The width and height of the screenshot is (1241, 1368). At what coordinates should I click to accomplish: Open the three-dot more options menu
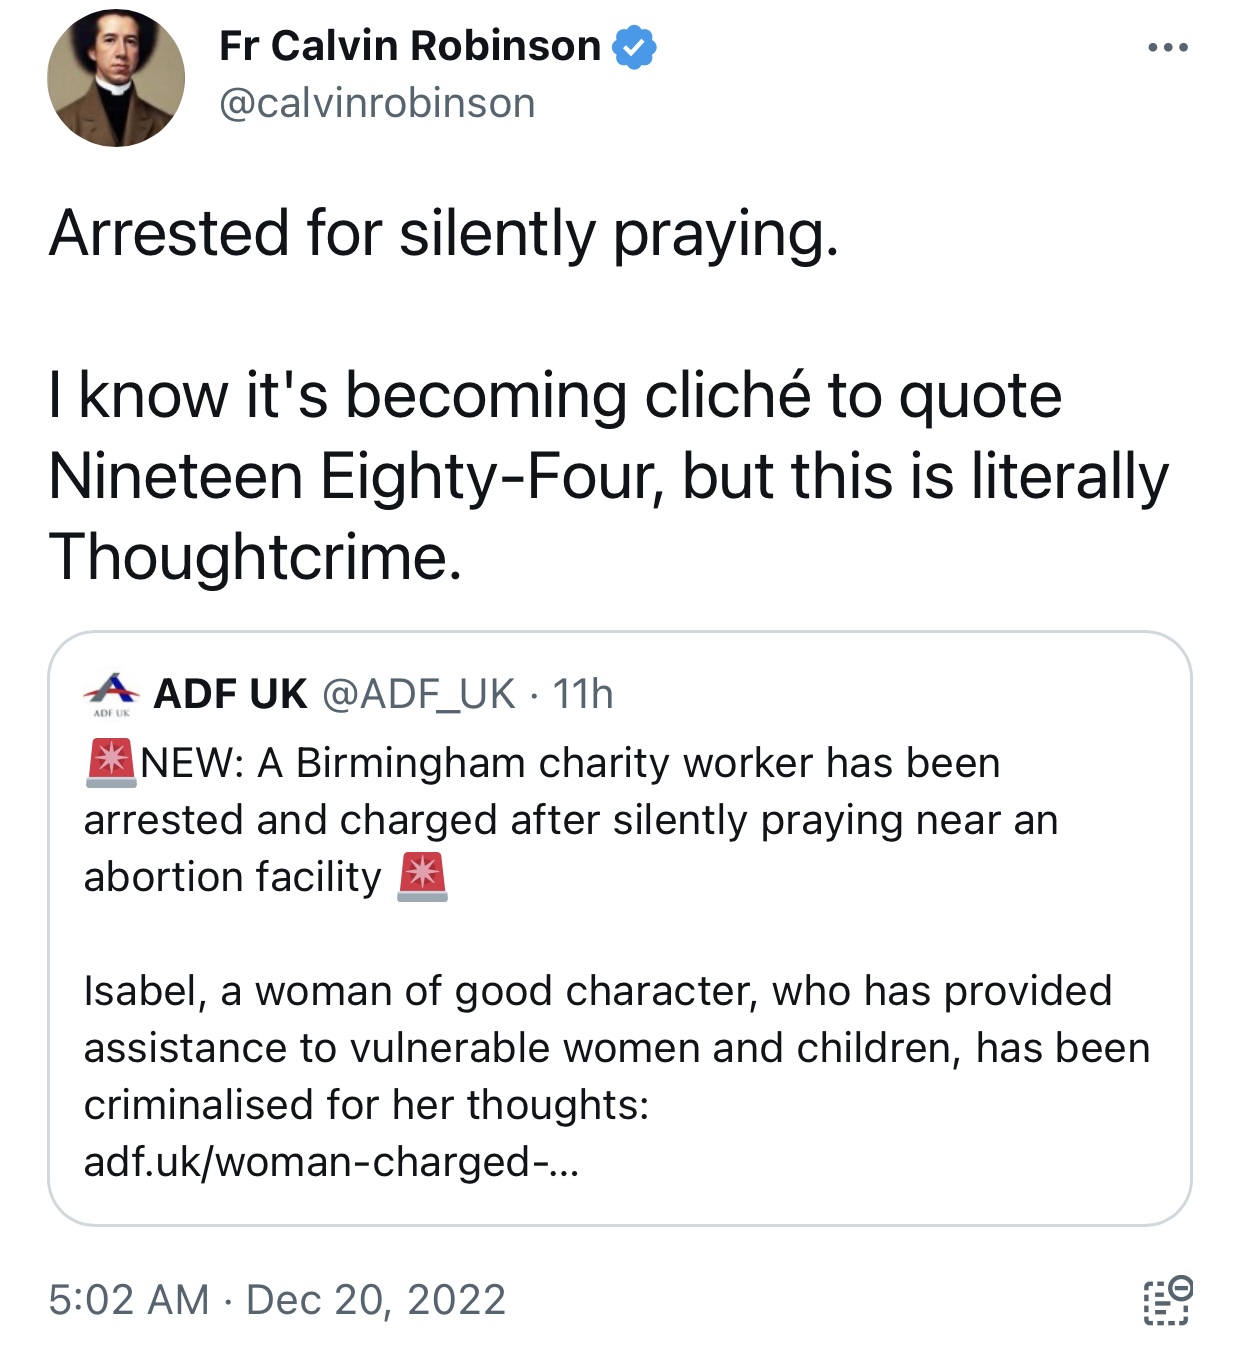point(1167,47)
